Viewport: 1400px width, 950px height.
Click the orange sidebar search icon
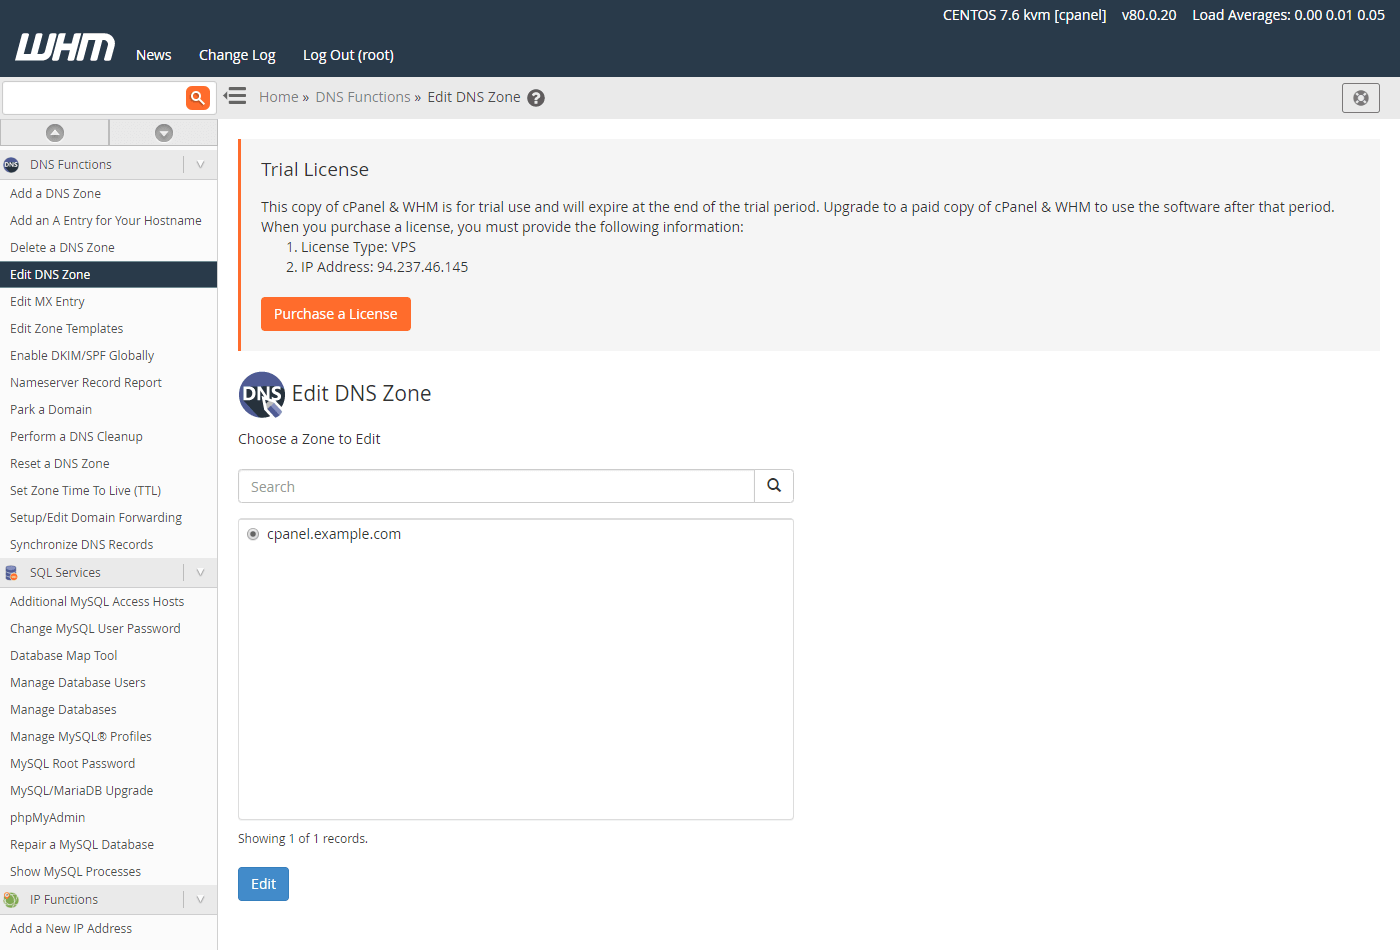[x=197, y=97]
